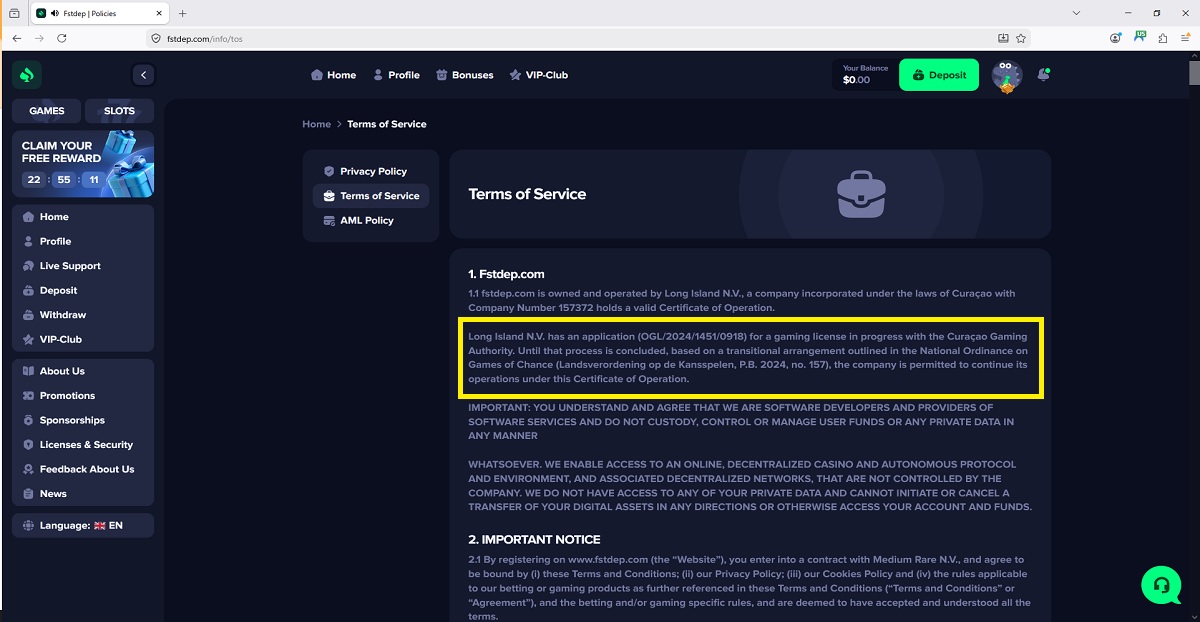Select Terms of Service in policies menu

(x=371, y=196)
